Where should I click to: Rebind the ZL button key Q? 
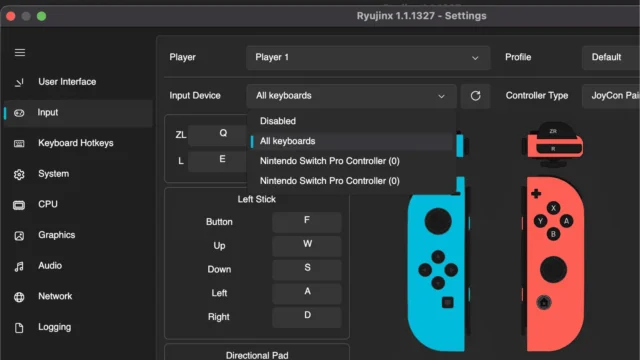click(x=218, y=134)
